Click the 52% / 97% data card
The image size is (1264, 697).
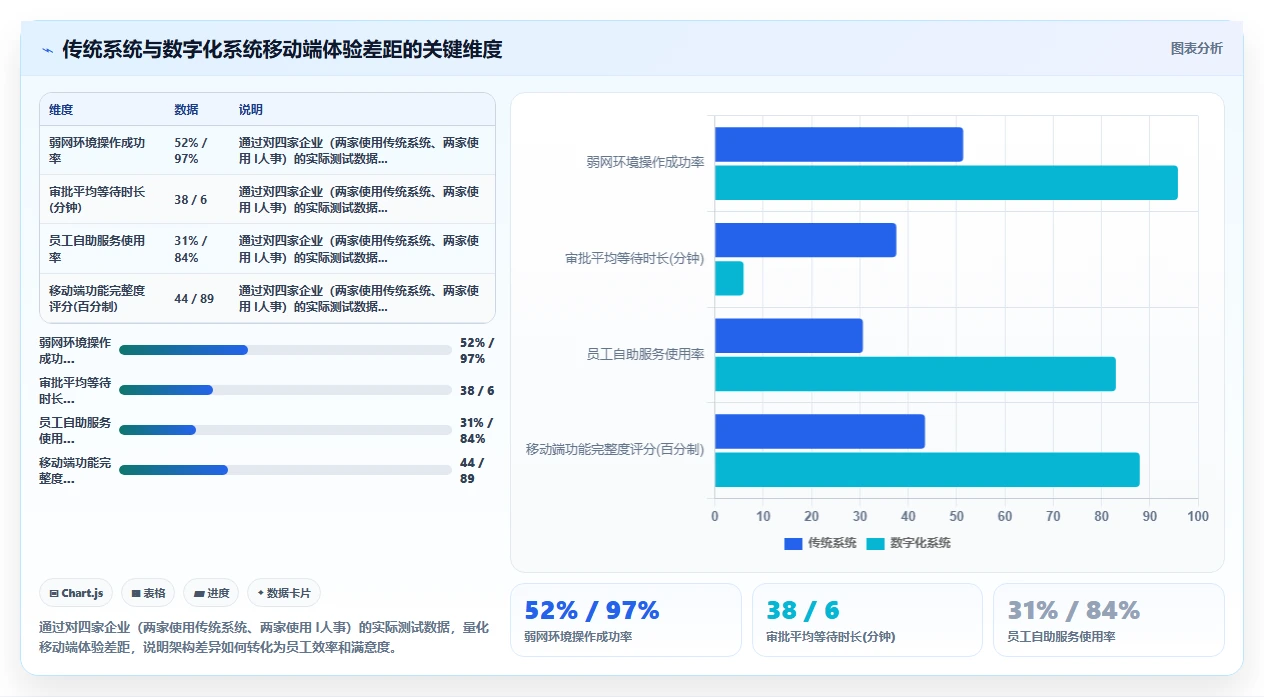626,620
